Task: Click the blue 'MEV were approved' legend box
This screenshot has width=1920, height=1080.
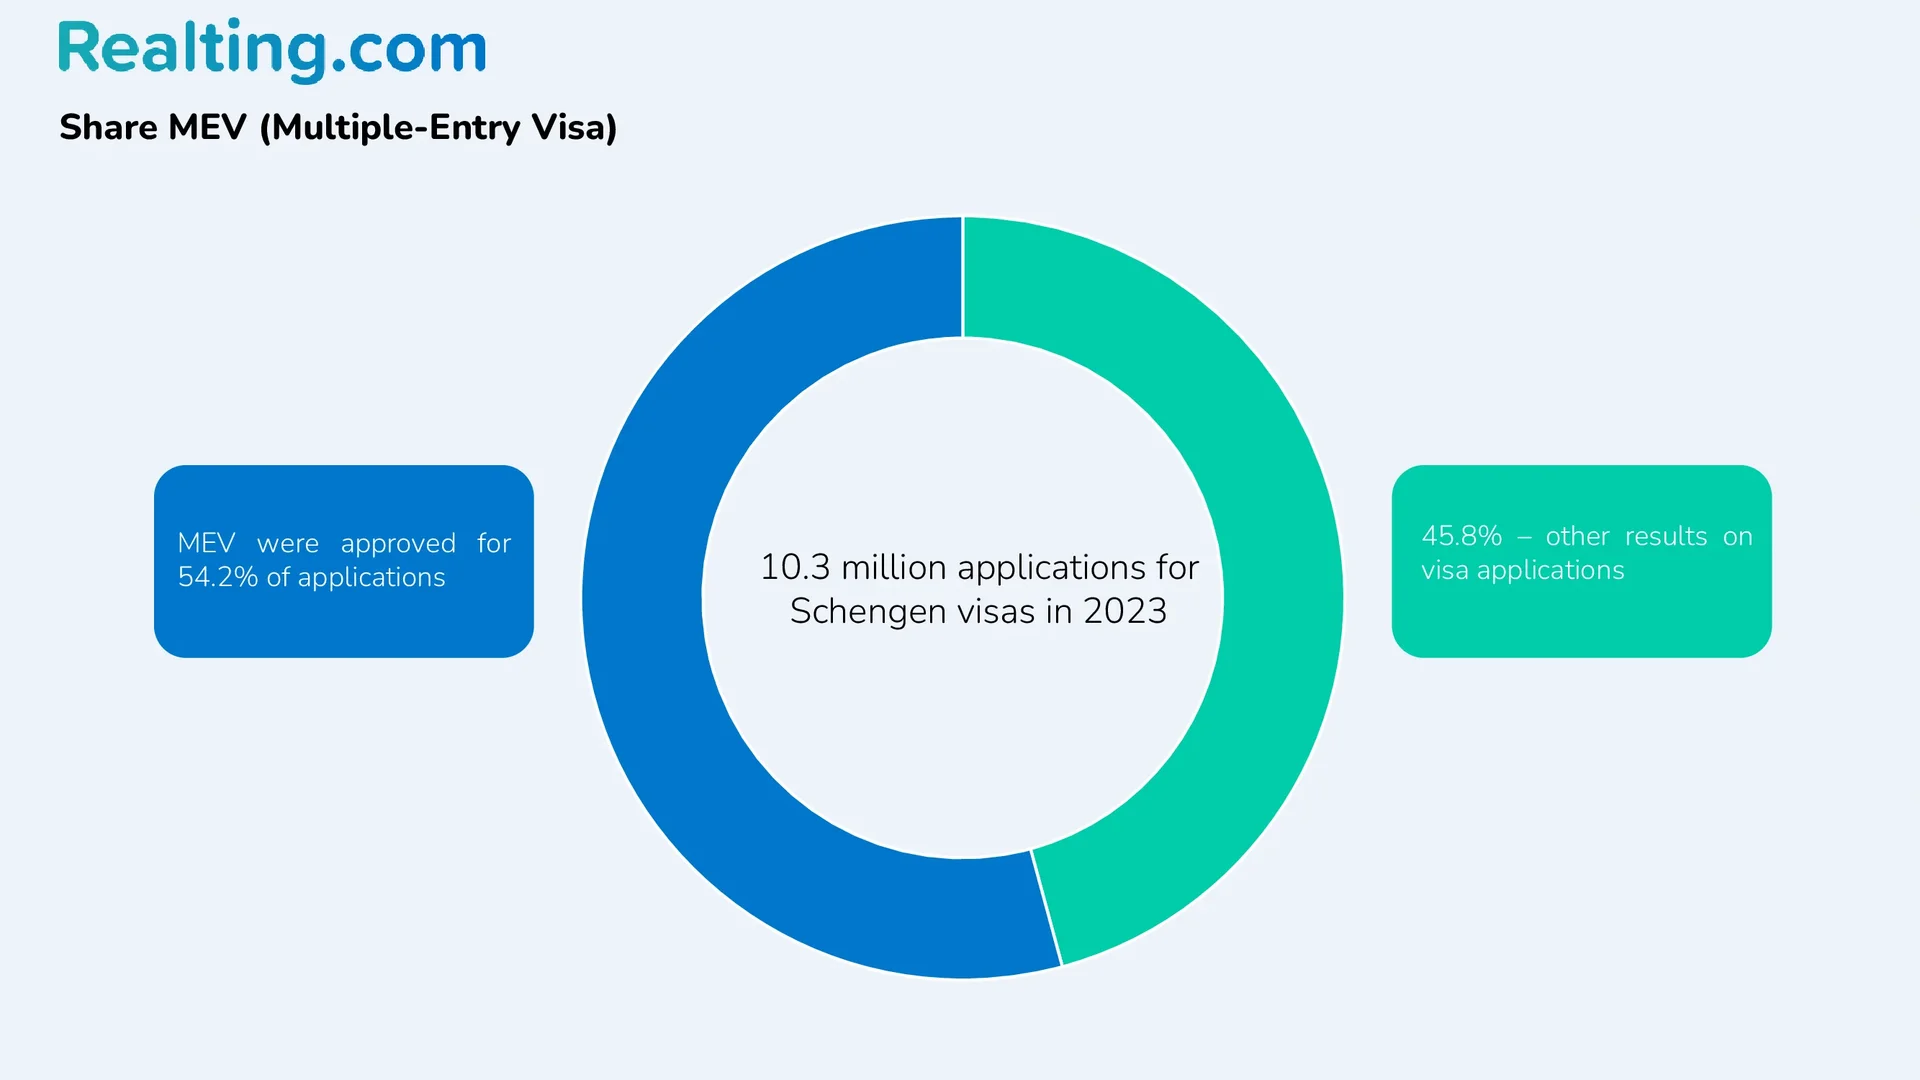Action: (344, 561)
